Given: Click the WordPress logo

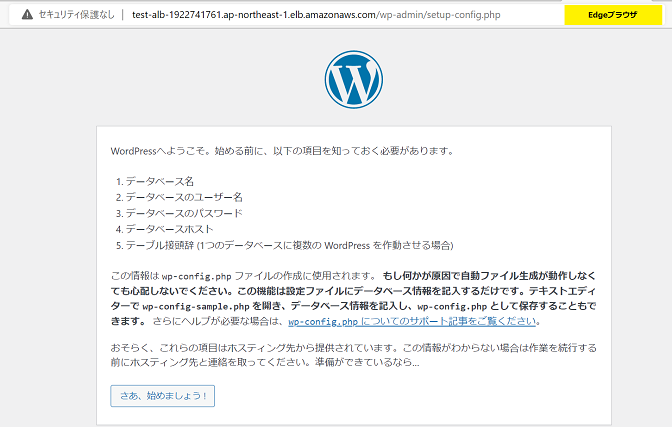Looking at the screenshot, I should coord(354,79).
